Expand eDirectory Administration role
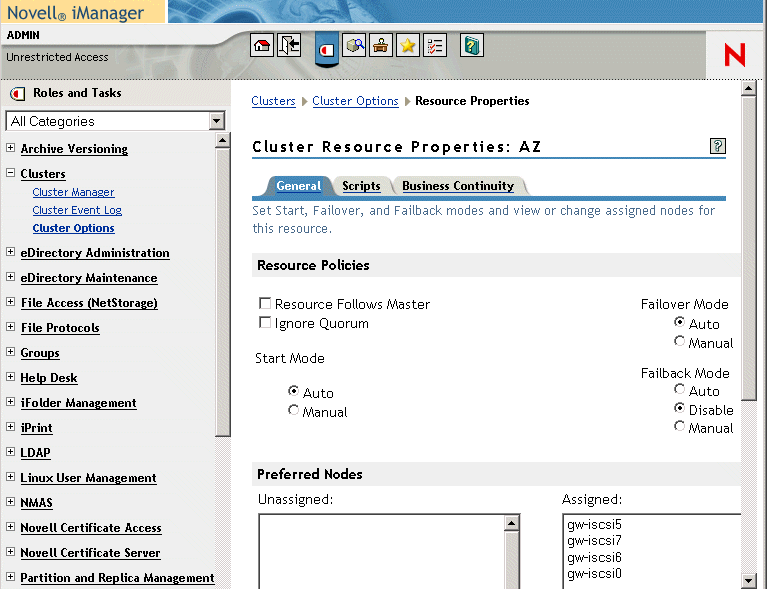This screenshot has height=589, width=767. point(10,251)
